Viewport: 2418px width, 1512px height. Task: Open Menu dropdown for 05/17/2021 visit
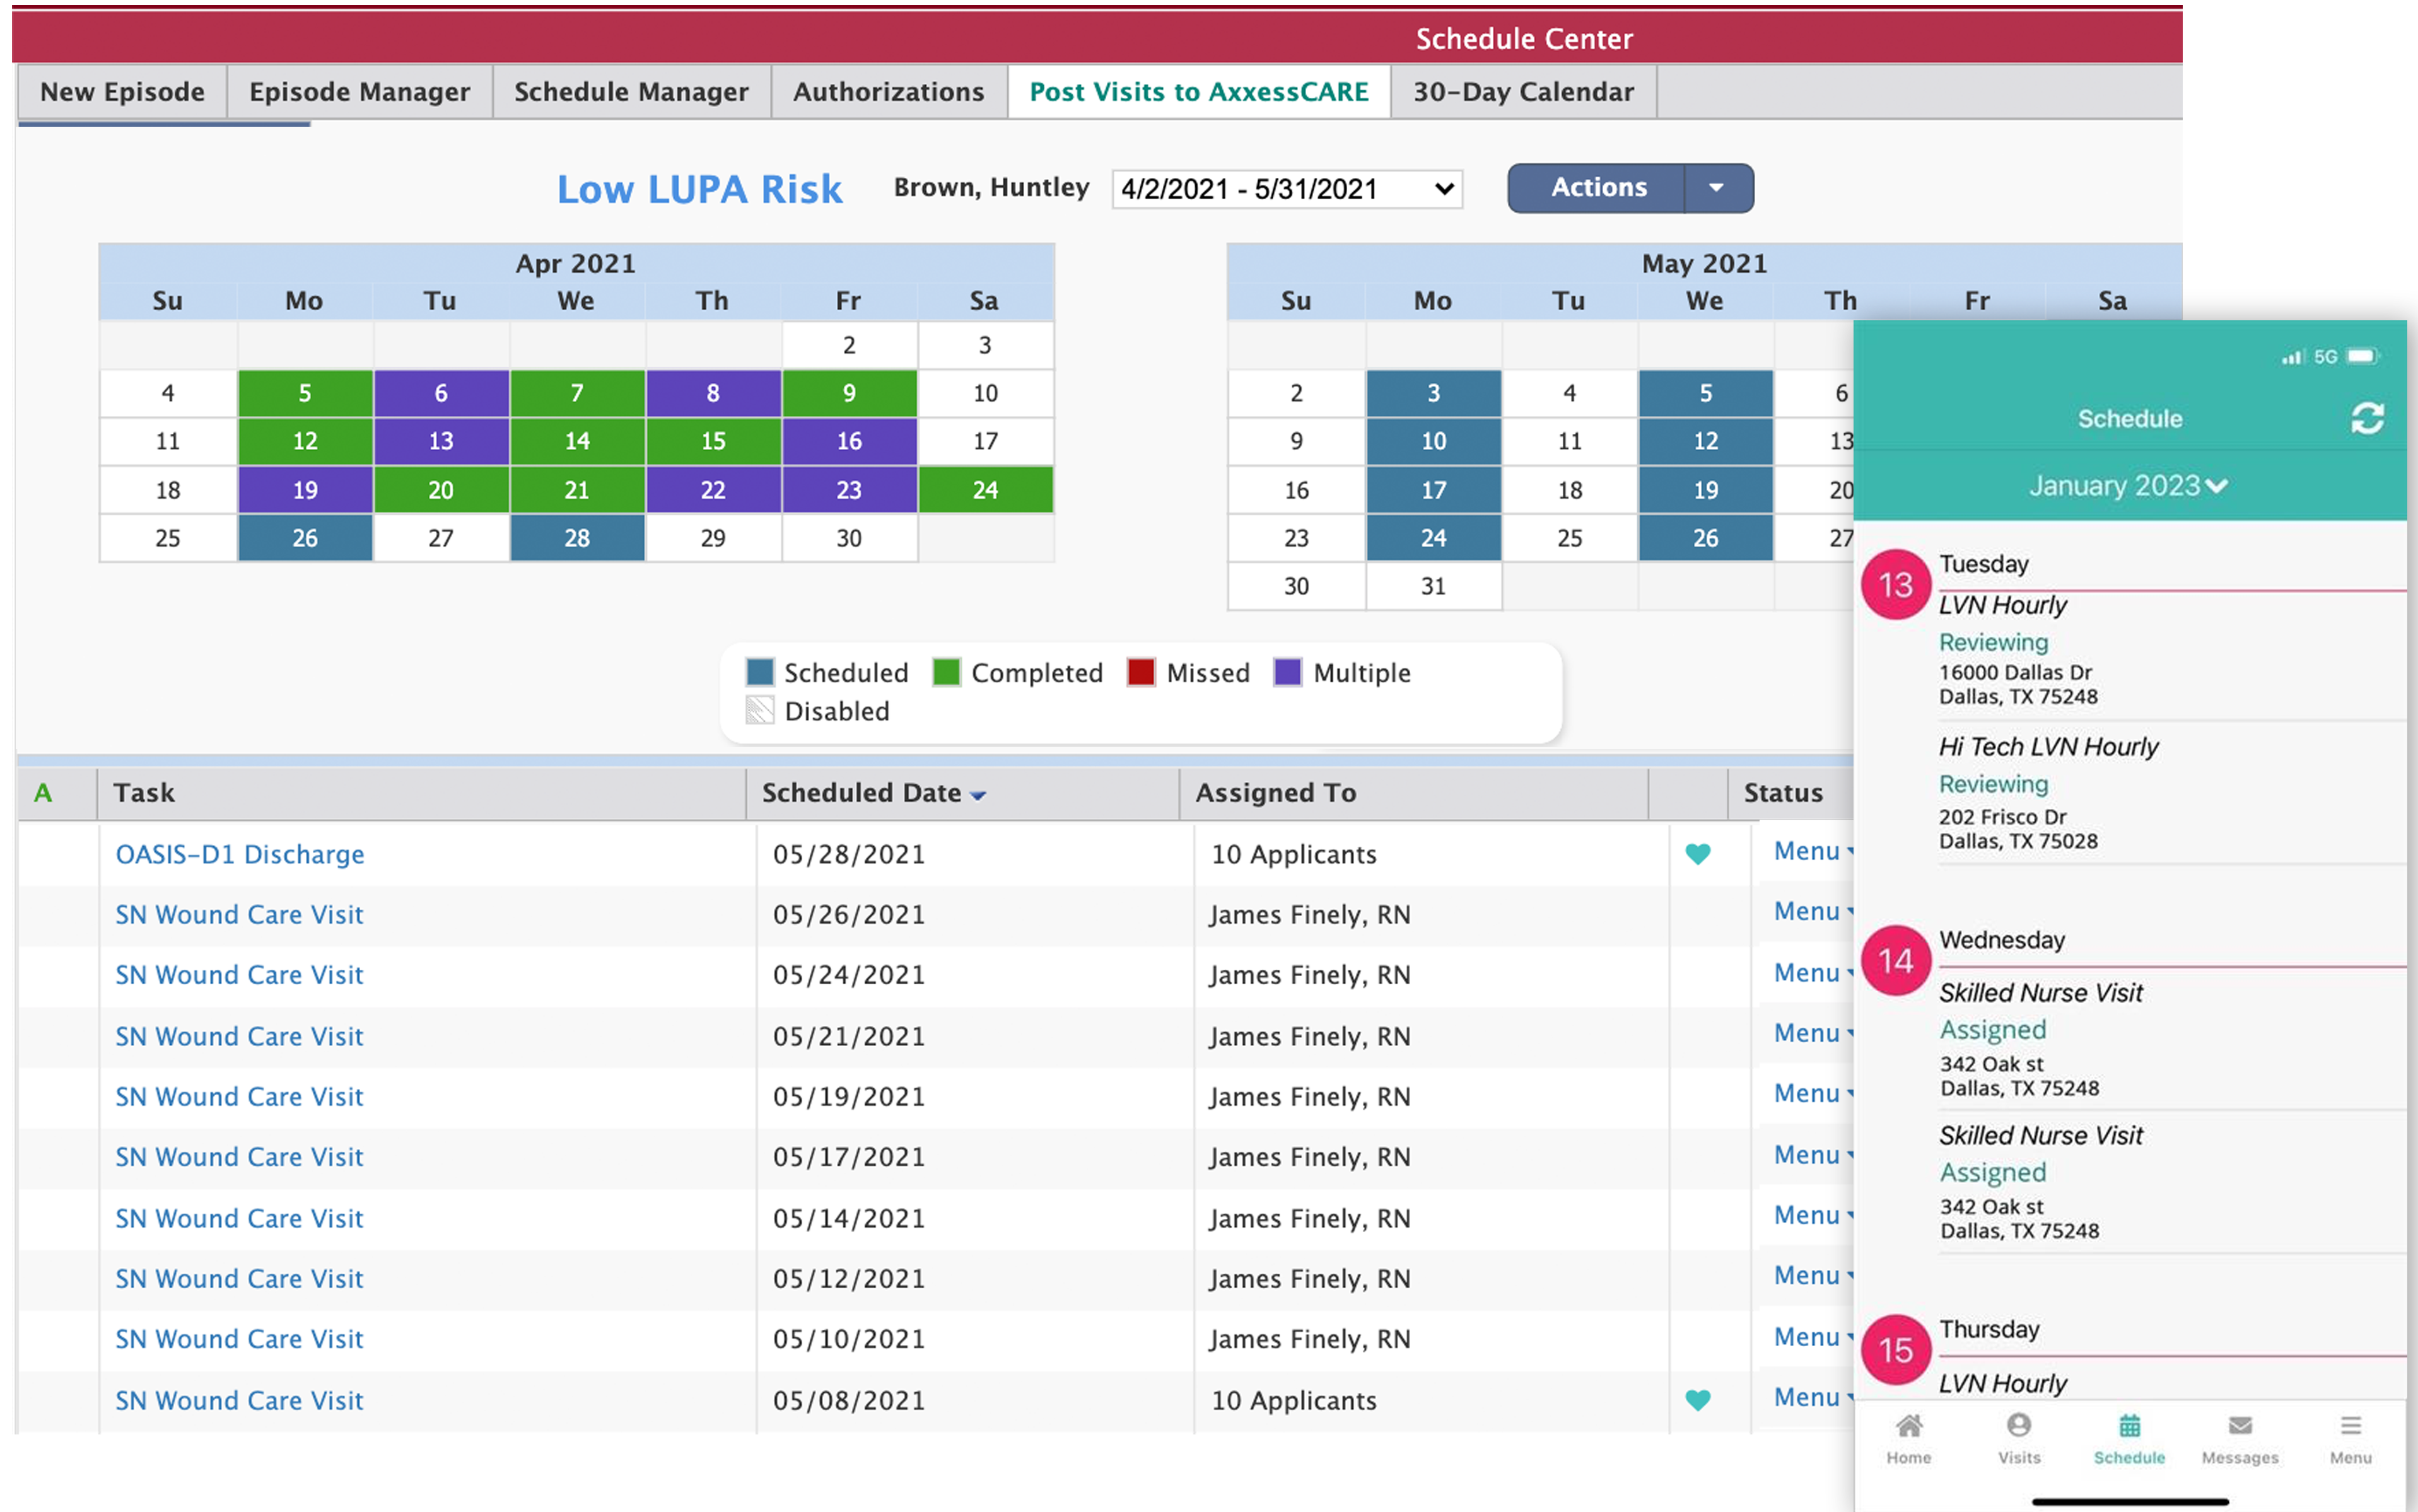[x=1813, y=1155]
